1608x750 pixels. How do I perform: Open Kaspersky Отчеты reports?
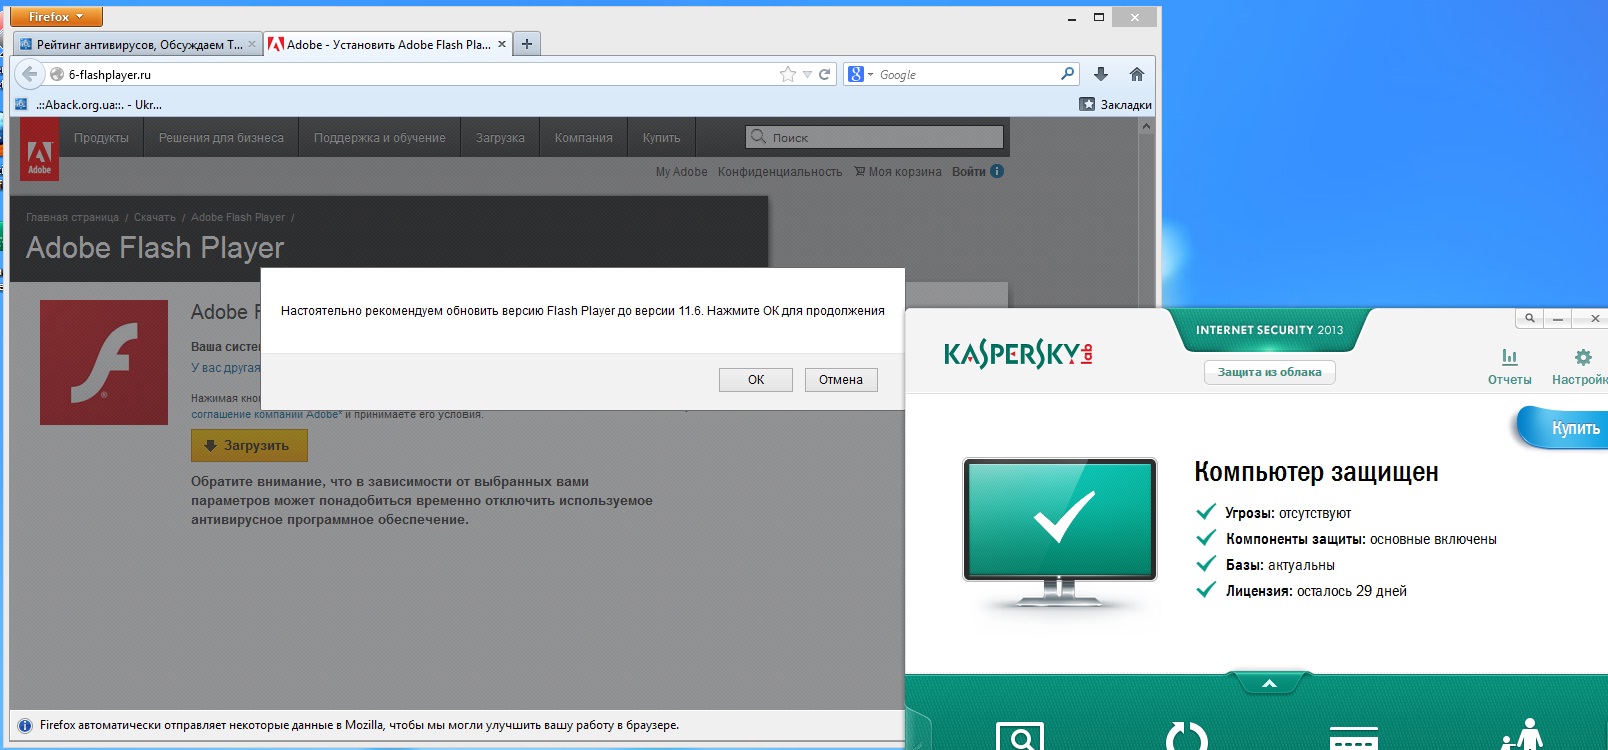pos(1509,367)
